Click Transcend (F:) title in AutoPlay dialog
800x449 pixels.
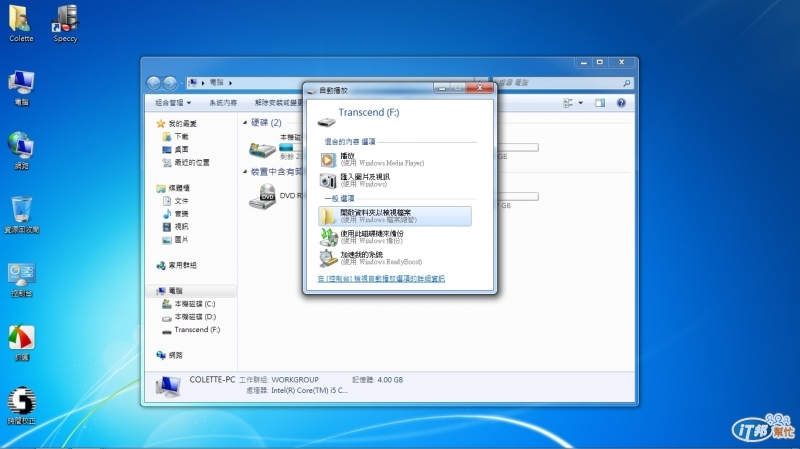pos(369,112)
